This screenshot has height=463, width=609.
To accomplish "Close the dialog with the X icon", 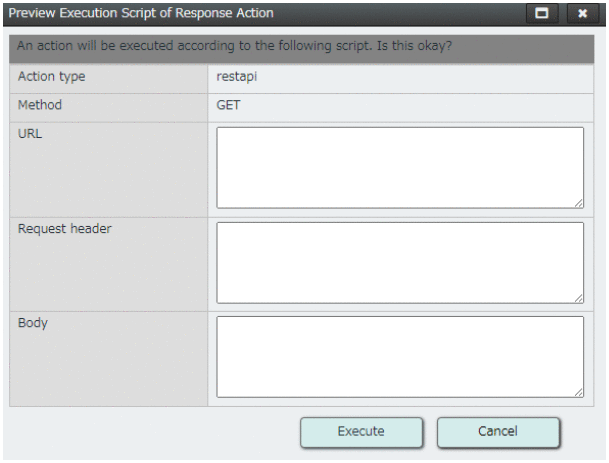I will pos(582,14).
